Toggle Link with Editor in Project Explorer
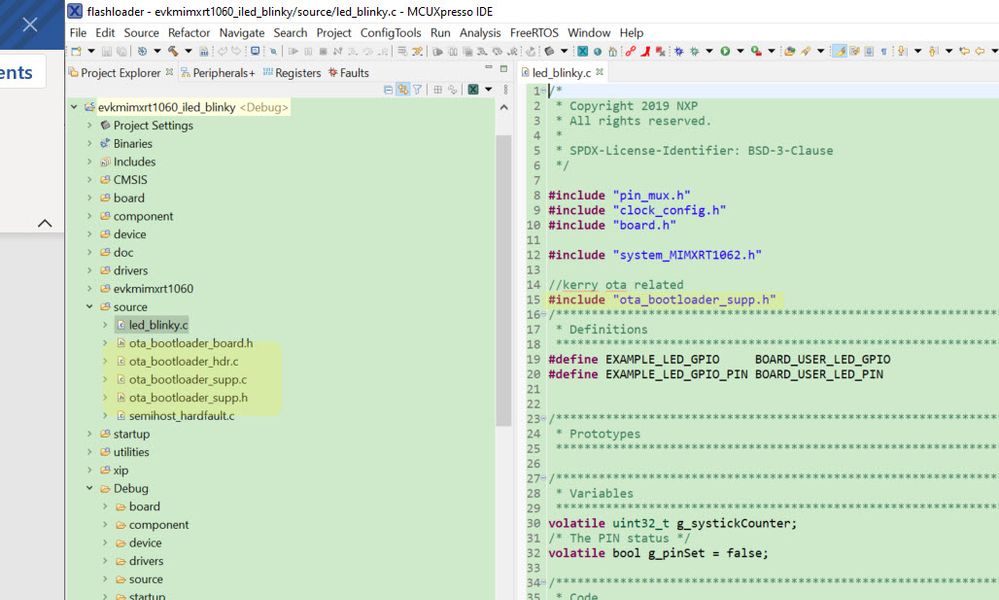 (x=403, y=90)
